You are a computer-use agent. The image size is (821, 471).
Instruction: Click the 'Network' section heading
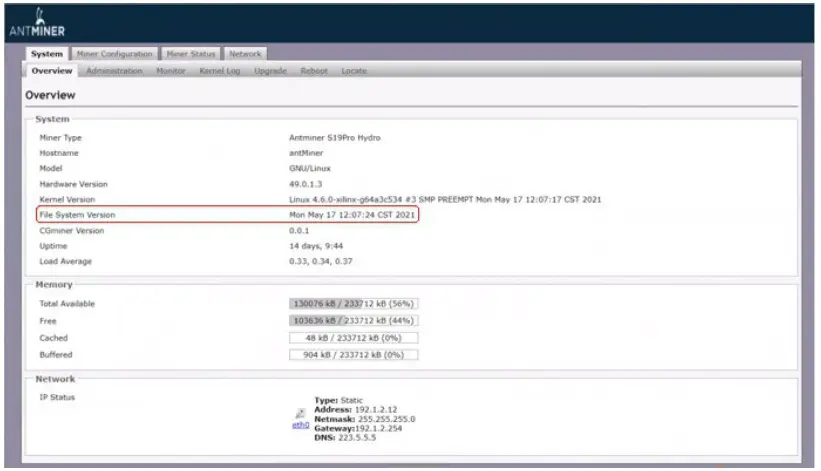tap(55, 379)
